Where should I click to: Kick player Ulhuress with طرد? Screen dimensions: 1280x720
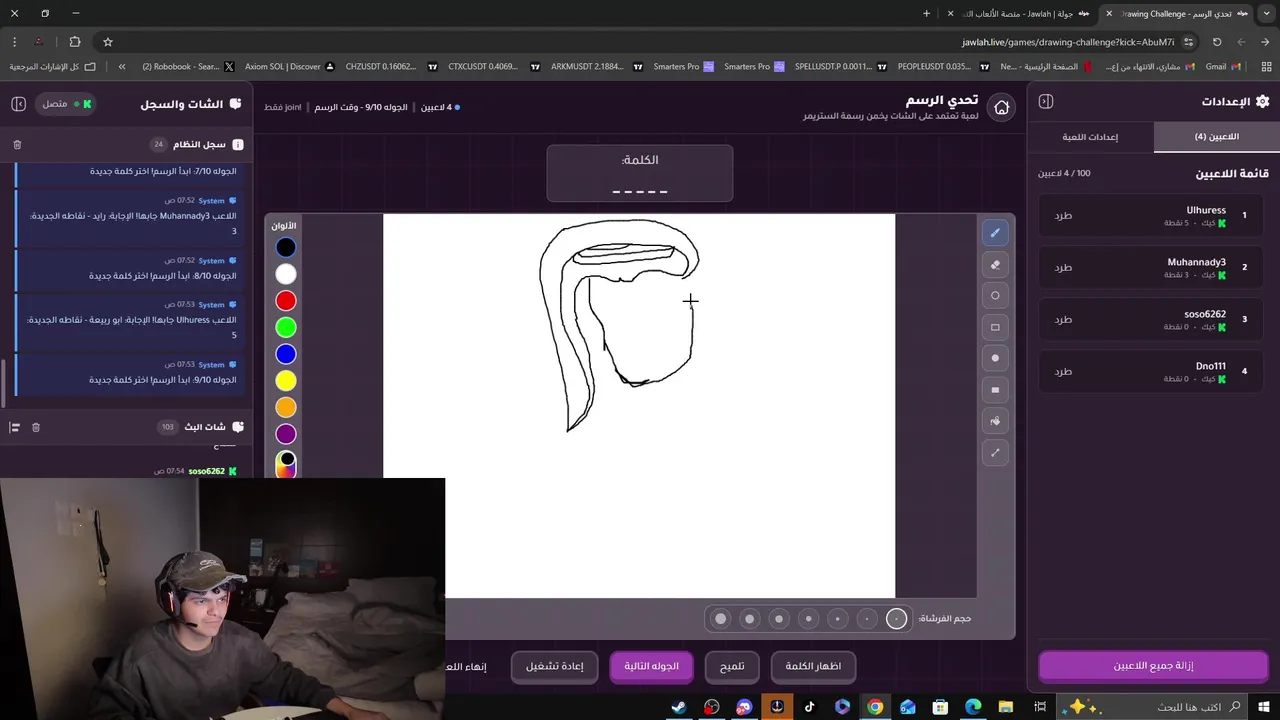1063,215
